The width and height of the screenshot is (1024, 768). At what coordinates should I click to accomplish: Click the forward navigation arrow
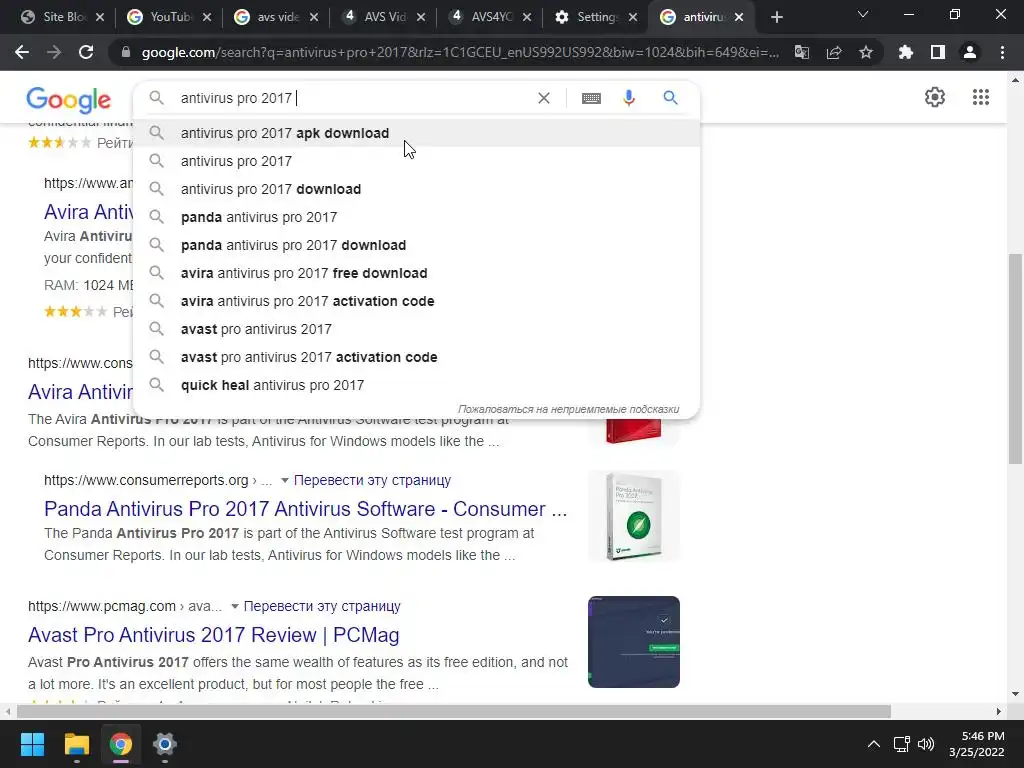click(x=54, y=52)
